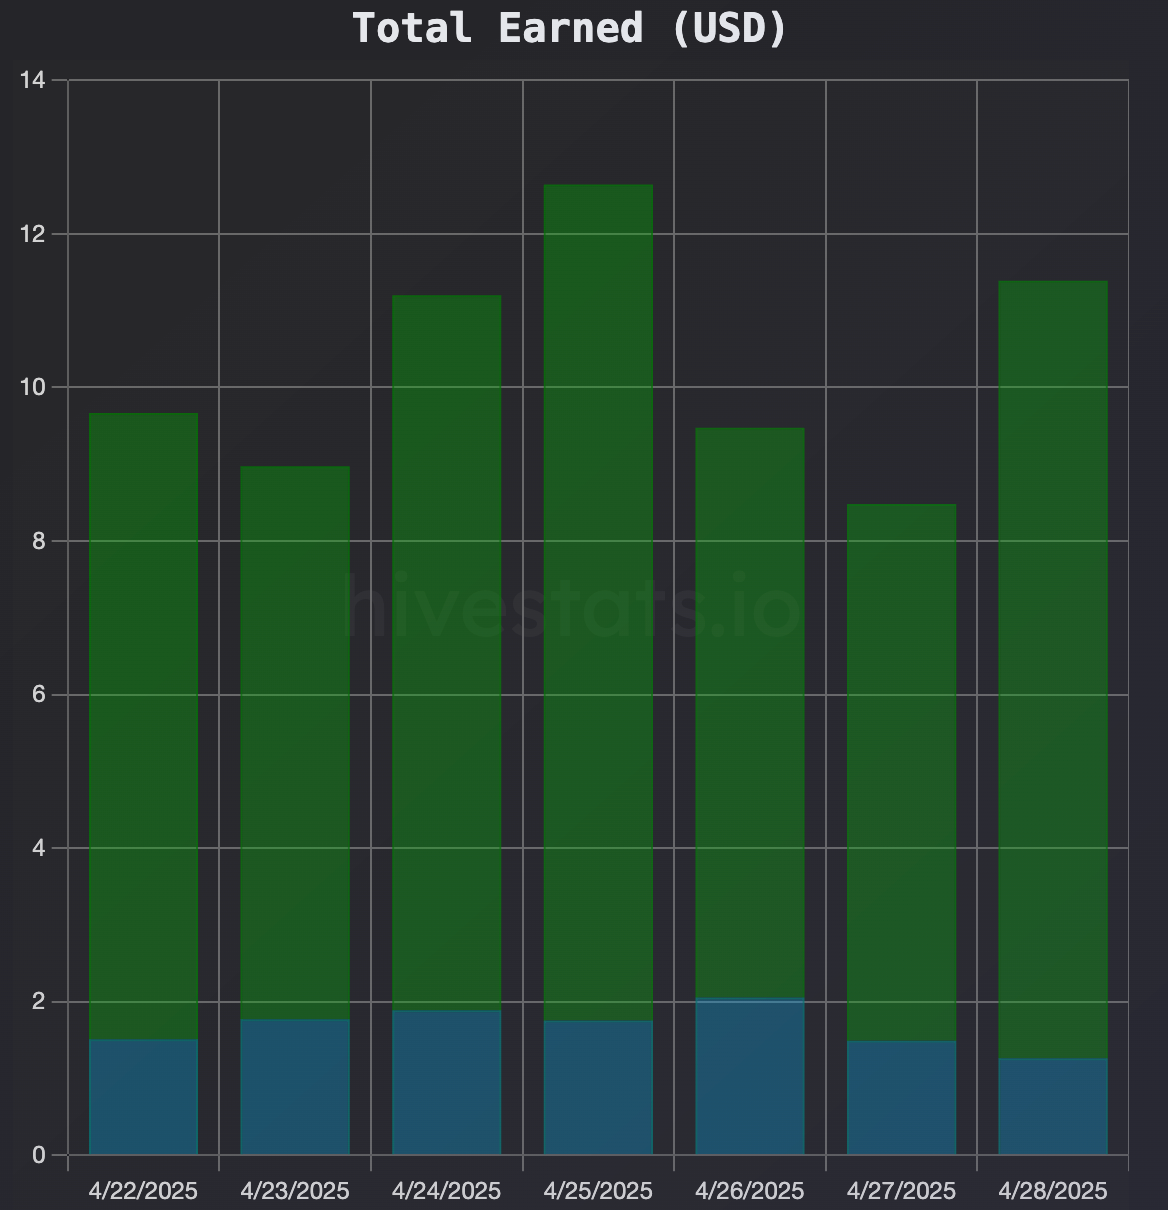This screenshot has height=1210, width=1168.
Task: Select the blue bar segment for 4/25/2025
Action: (x=598, y=1088)
